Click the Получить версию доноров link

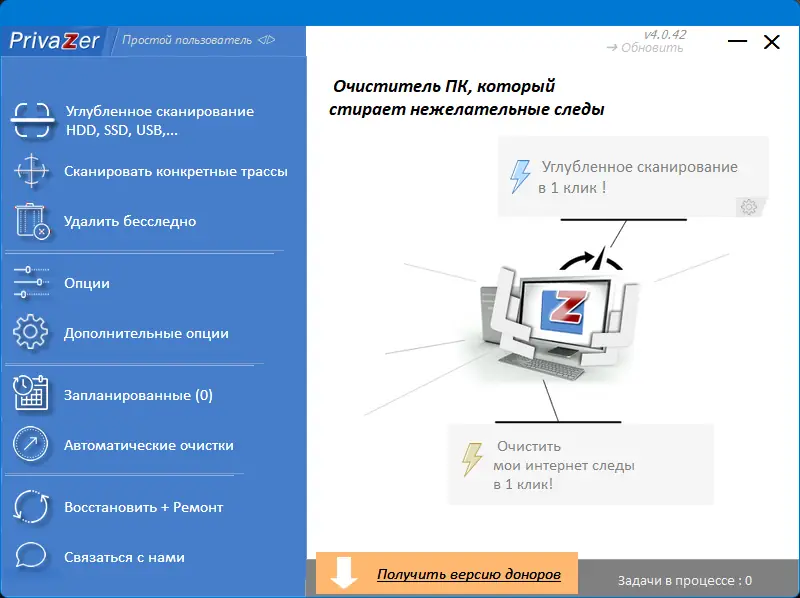click(x=468, y=575)
